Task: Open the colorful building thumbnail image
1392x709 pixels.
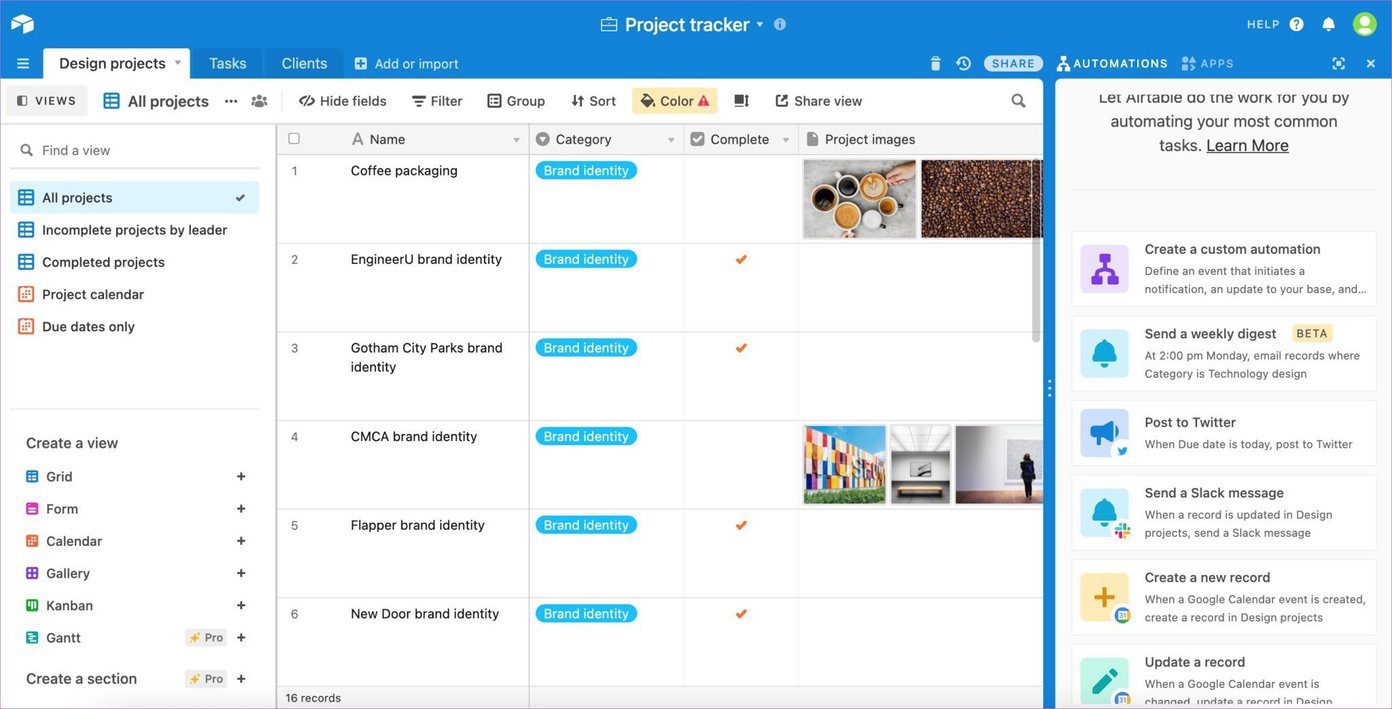Action: (845, 465)
